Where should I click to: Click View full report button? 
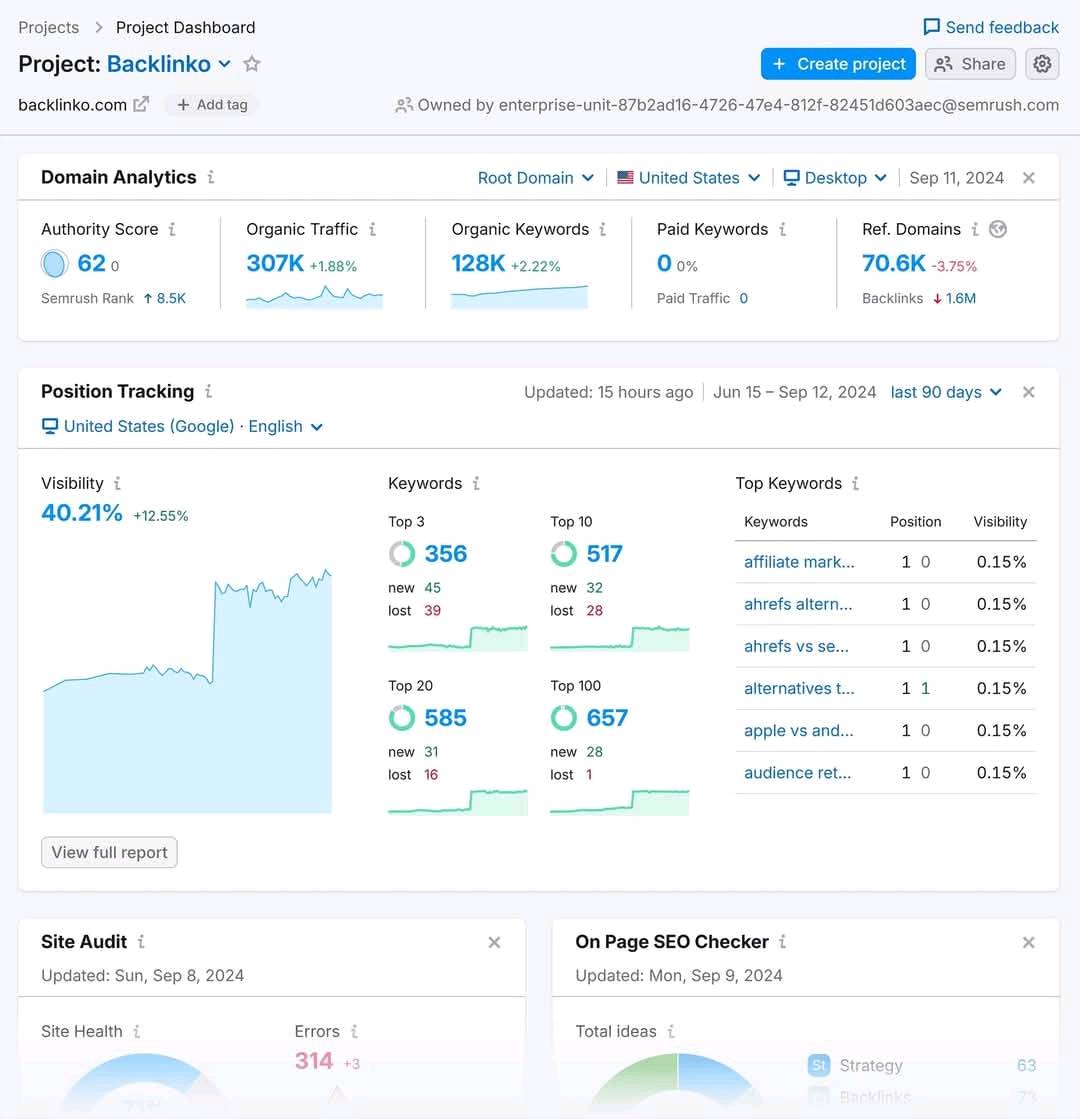[x=109, y=852]
